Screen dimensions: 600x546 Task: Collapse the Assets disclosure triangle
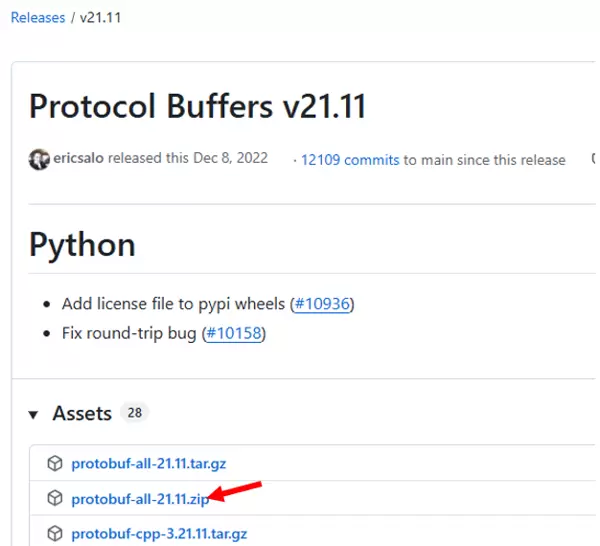(x=34, y=414)
